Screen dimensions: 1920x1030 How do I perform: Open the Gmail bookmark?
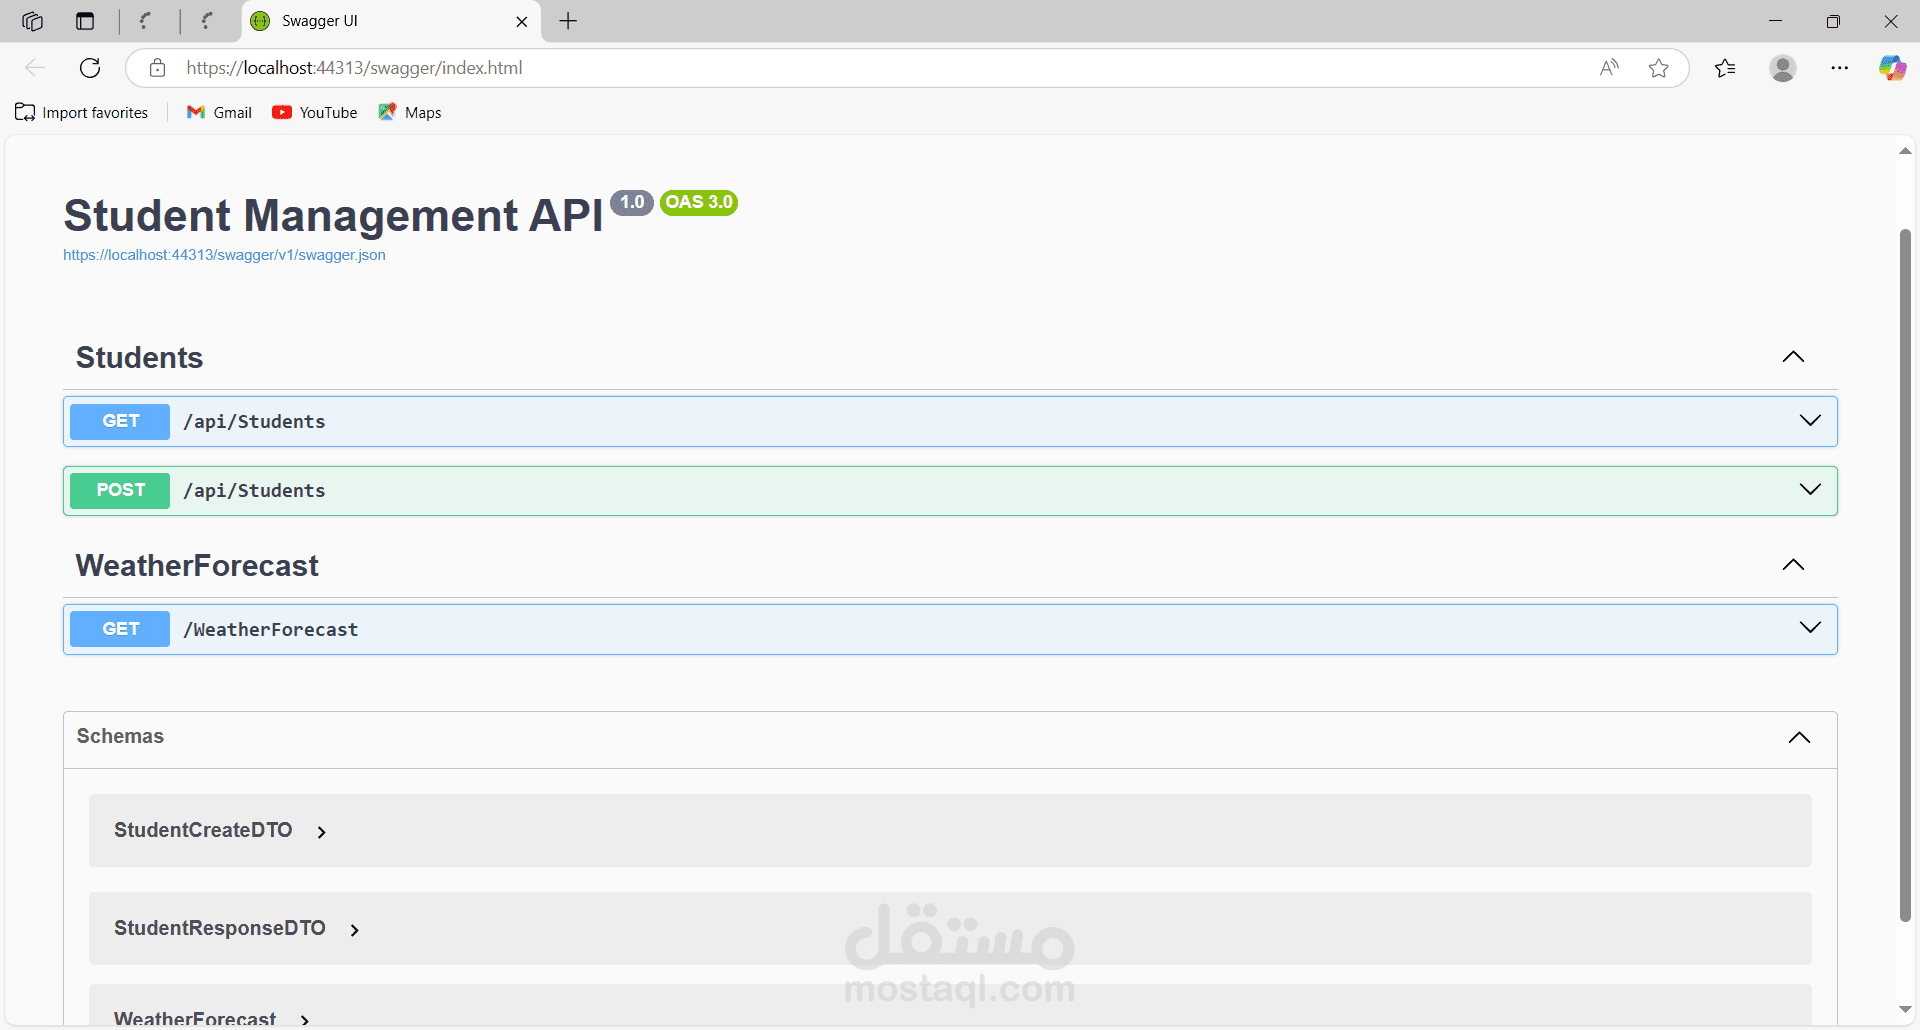pos(220,113)
